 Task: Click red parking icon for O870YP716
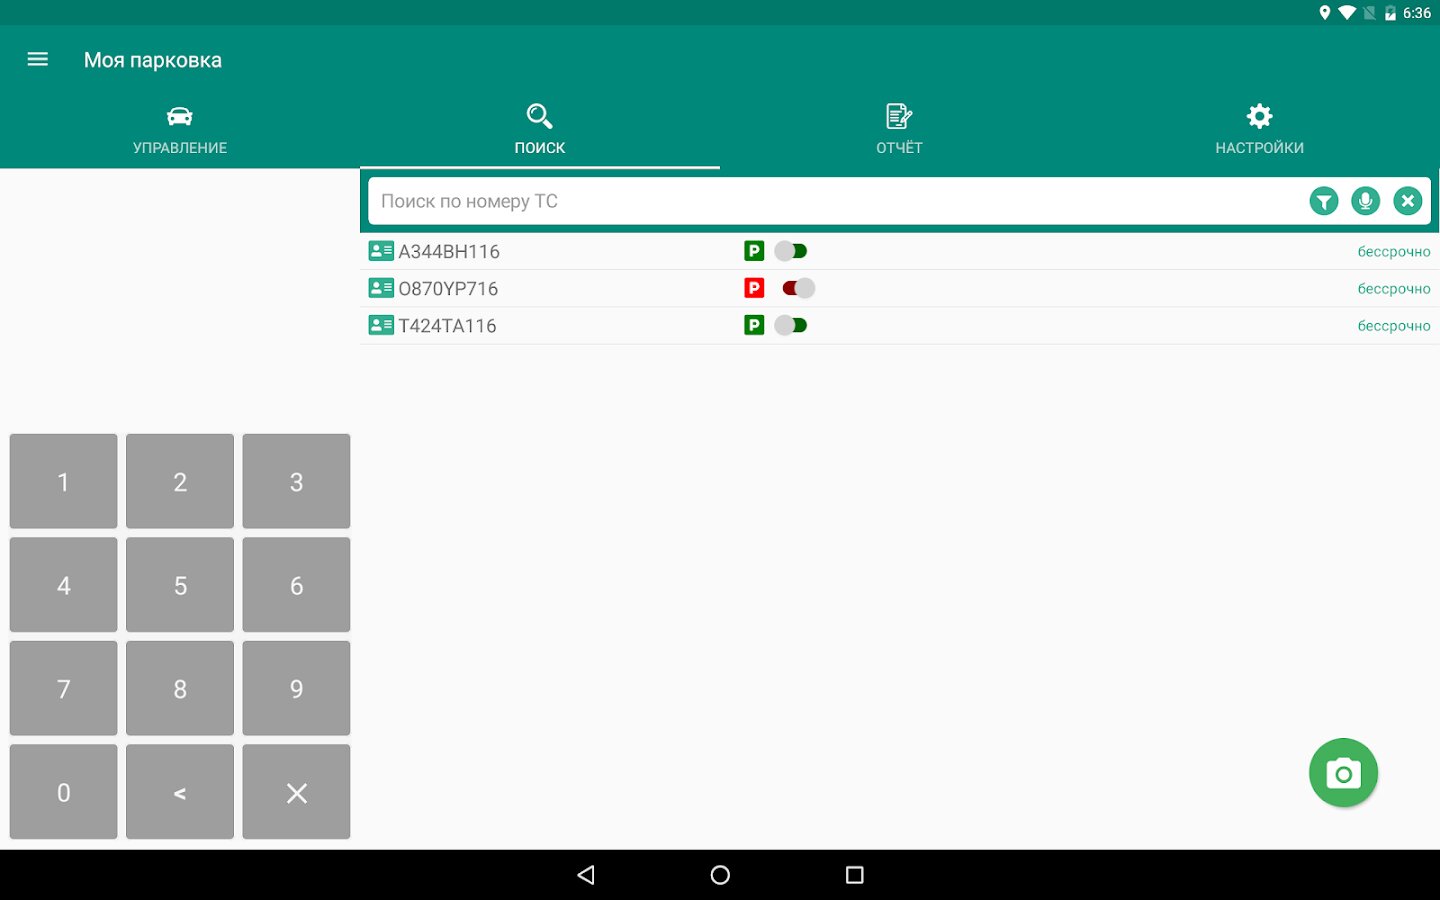tap(754, 288)
